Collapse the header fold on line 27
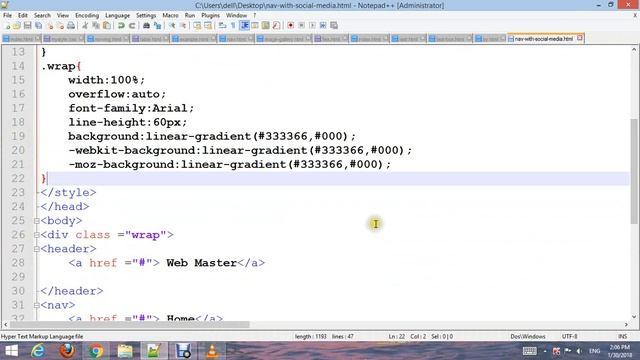Image resolution: width=640 pixels, height=360 pixels. point(37,249)
